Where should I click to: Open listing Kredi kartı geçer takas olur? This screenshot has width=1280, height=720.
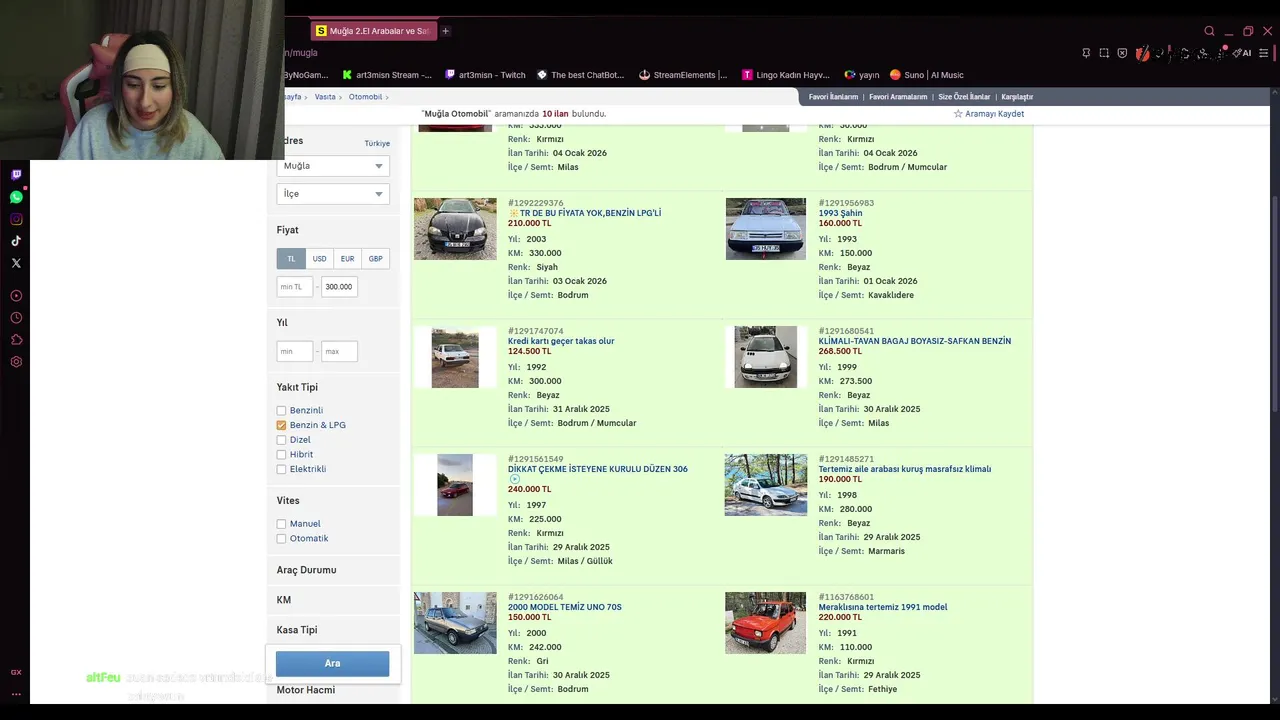(561, 341)
